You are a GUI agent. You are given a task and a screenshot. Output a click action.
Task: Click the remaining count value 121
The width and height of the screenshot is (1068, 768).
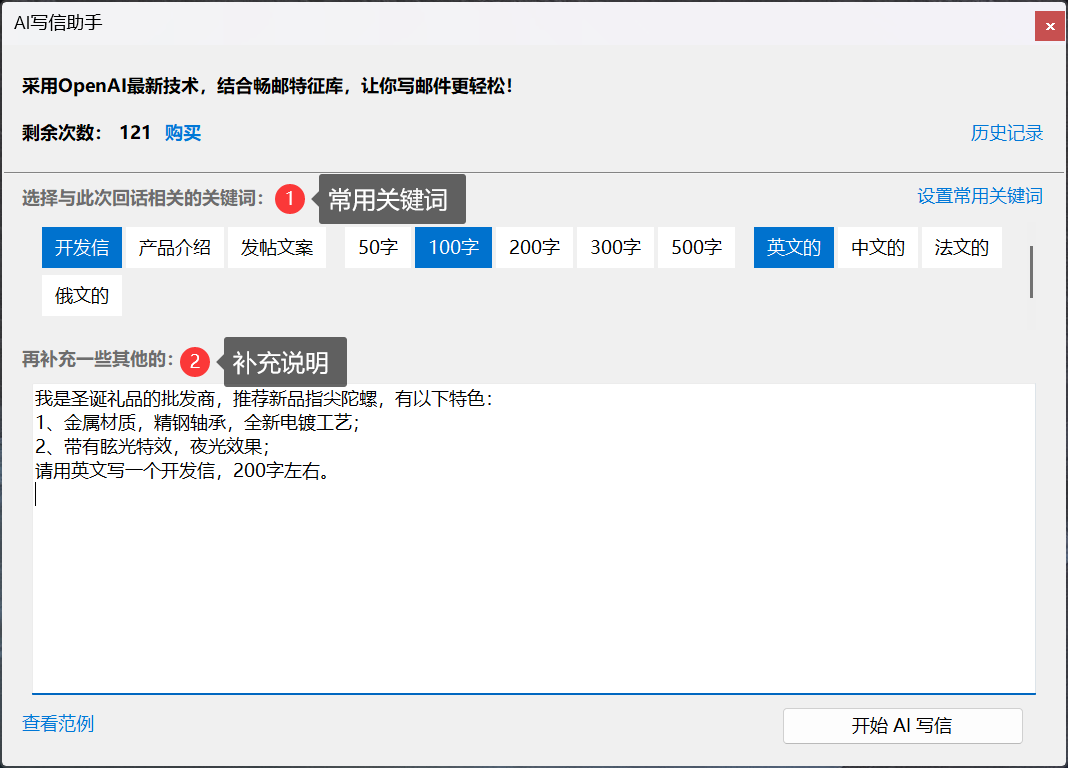tap(135, 133)
